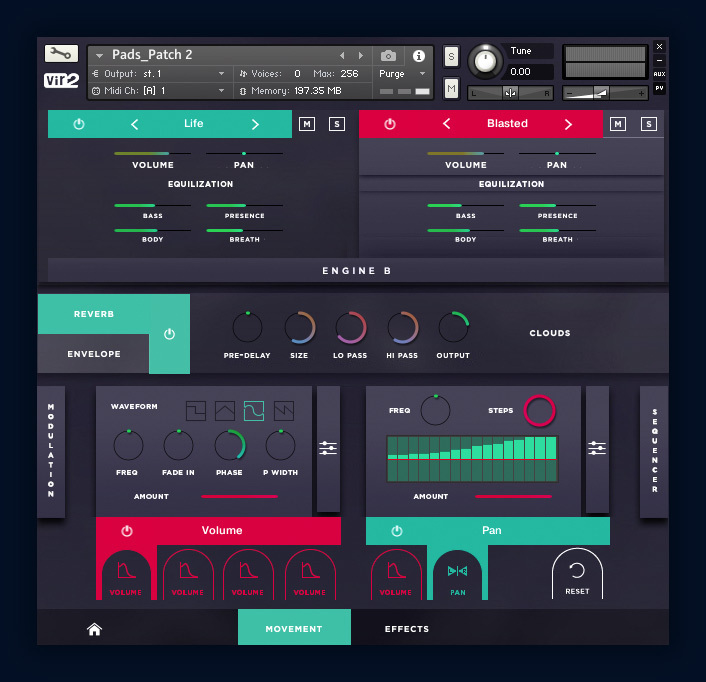Adjust the modulation Amount slider

(x=240, y=496)
